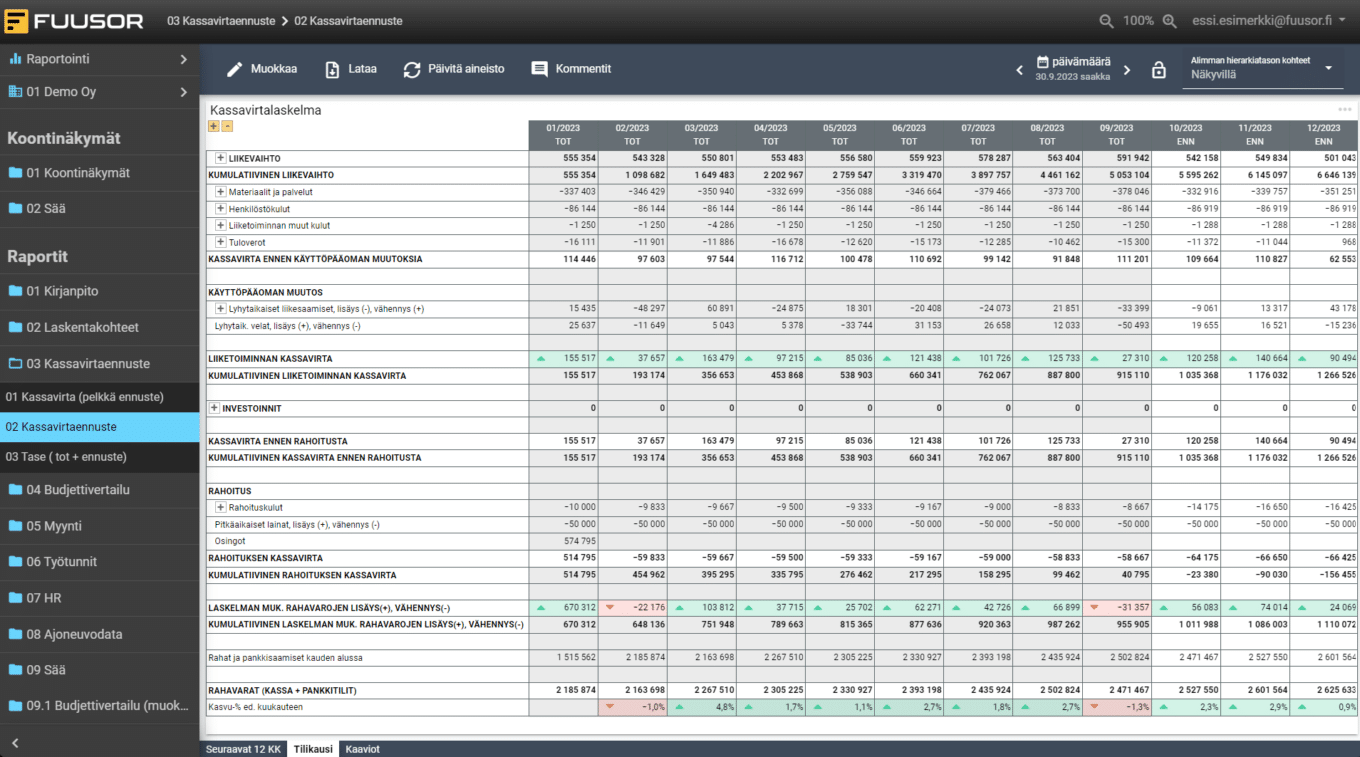
Task: Refresh data with Päivitä aineisto icon
Action: coord(412,69)
